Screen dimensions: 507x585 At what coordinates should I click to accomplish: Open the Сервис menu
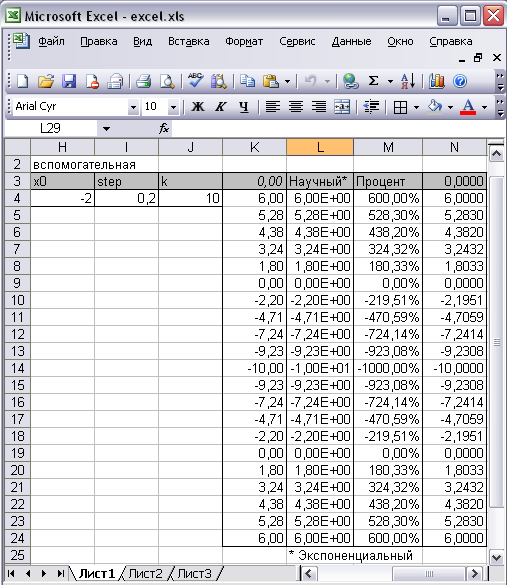click(297, 41)
